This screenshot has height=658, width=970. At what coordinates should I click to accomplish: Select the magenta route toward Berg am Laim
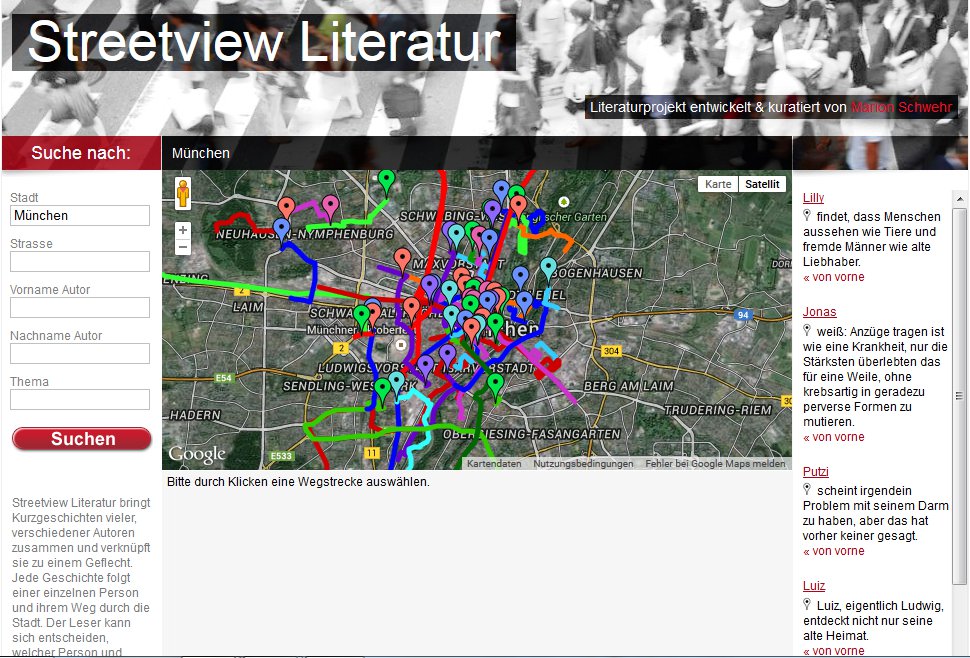point(554,380)
